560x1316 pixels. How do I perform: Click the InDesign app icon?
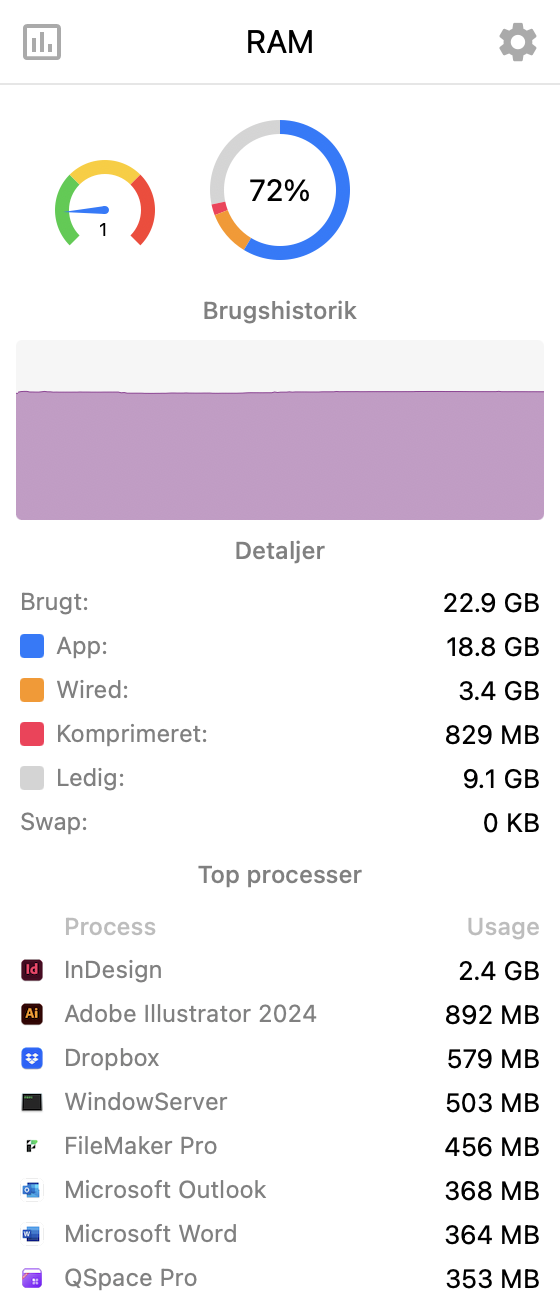(x=32, y=969)
